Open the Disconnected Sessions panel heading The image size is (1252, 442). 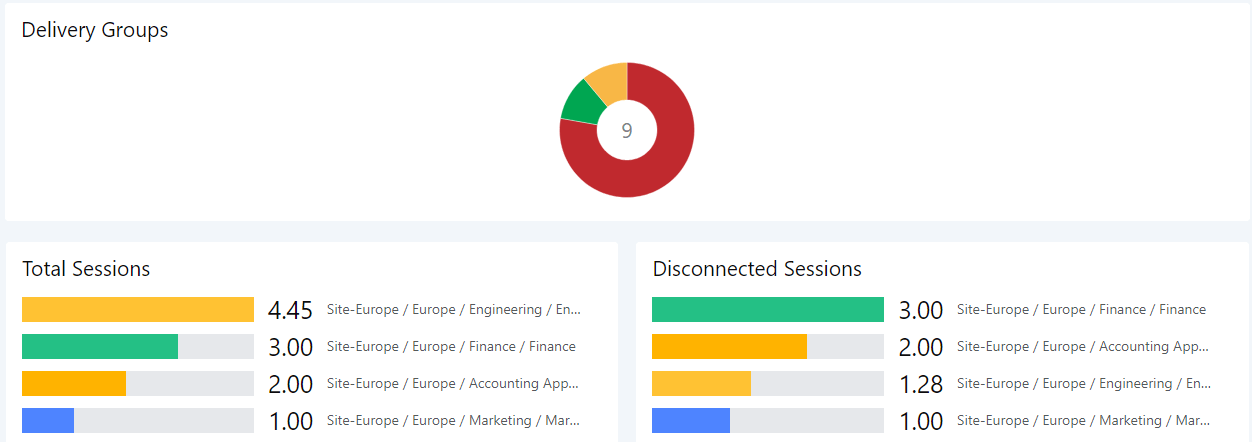click(x=757, y=269)
